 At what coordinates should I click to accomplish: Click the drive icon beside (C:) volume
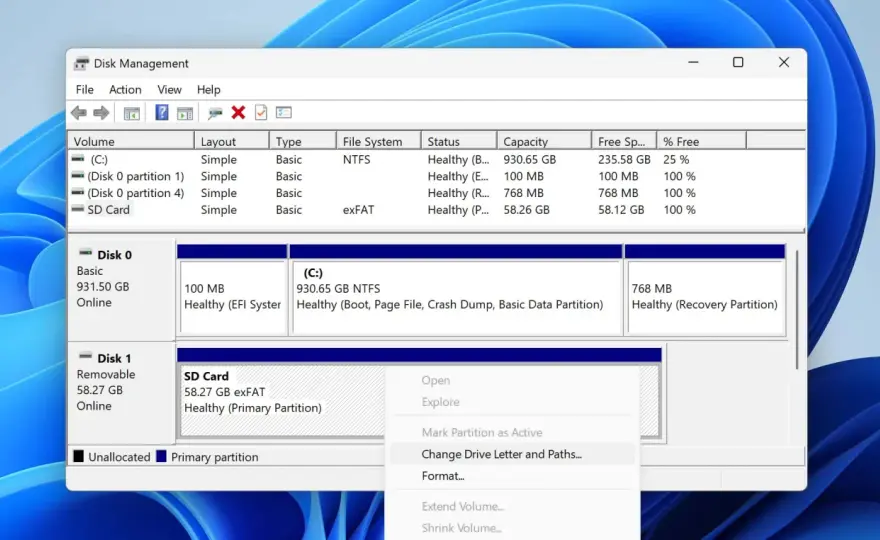click(x=78, y=159)
